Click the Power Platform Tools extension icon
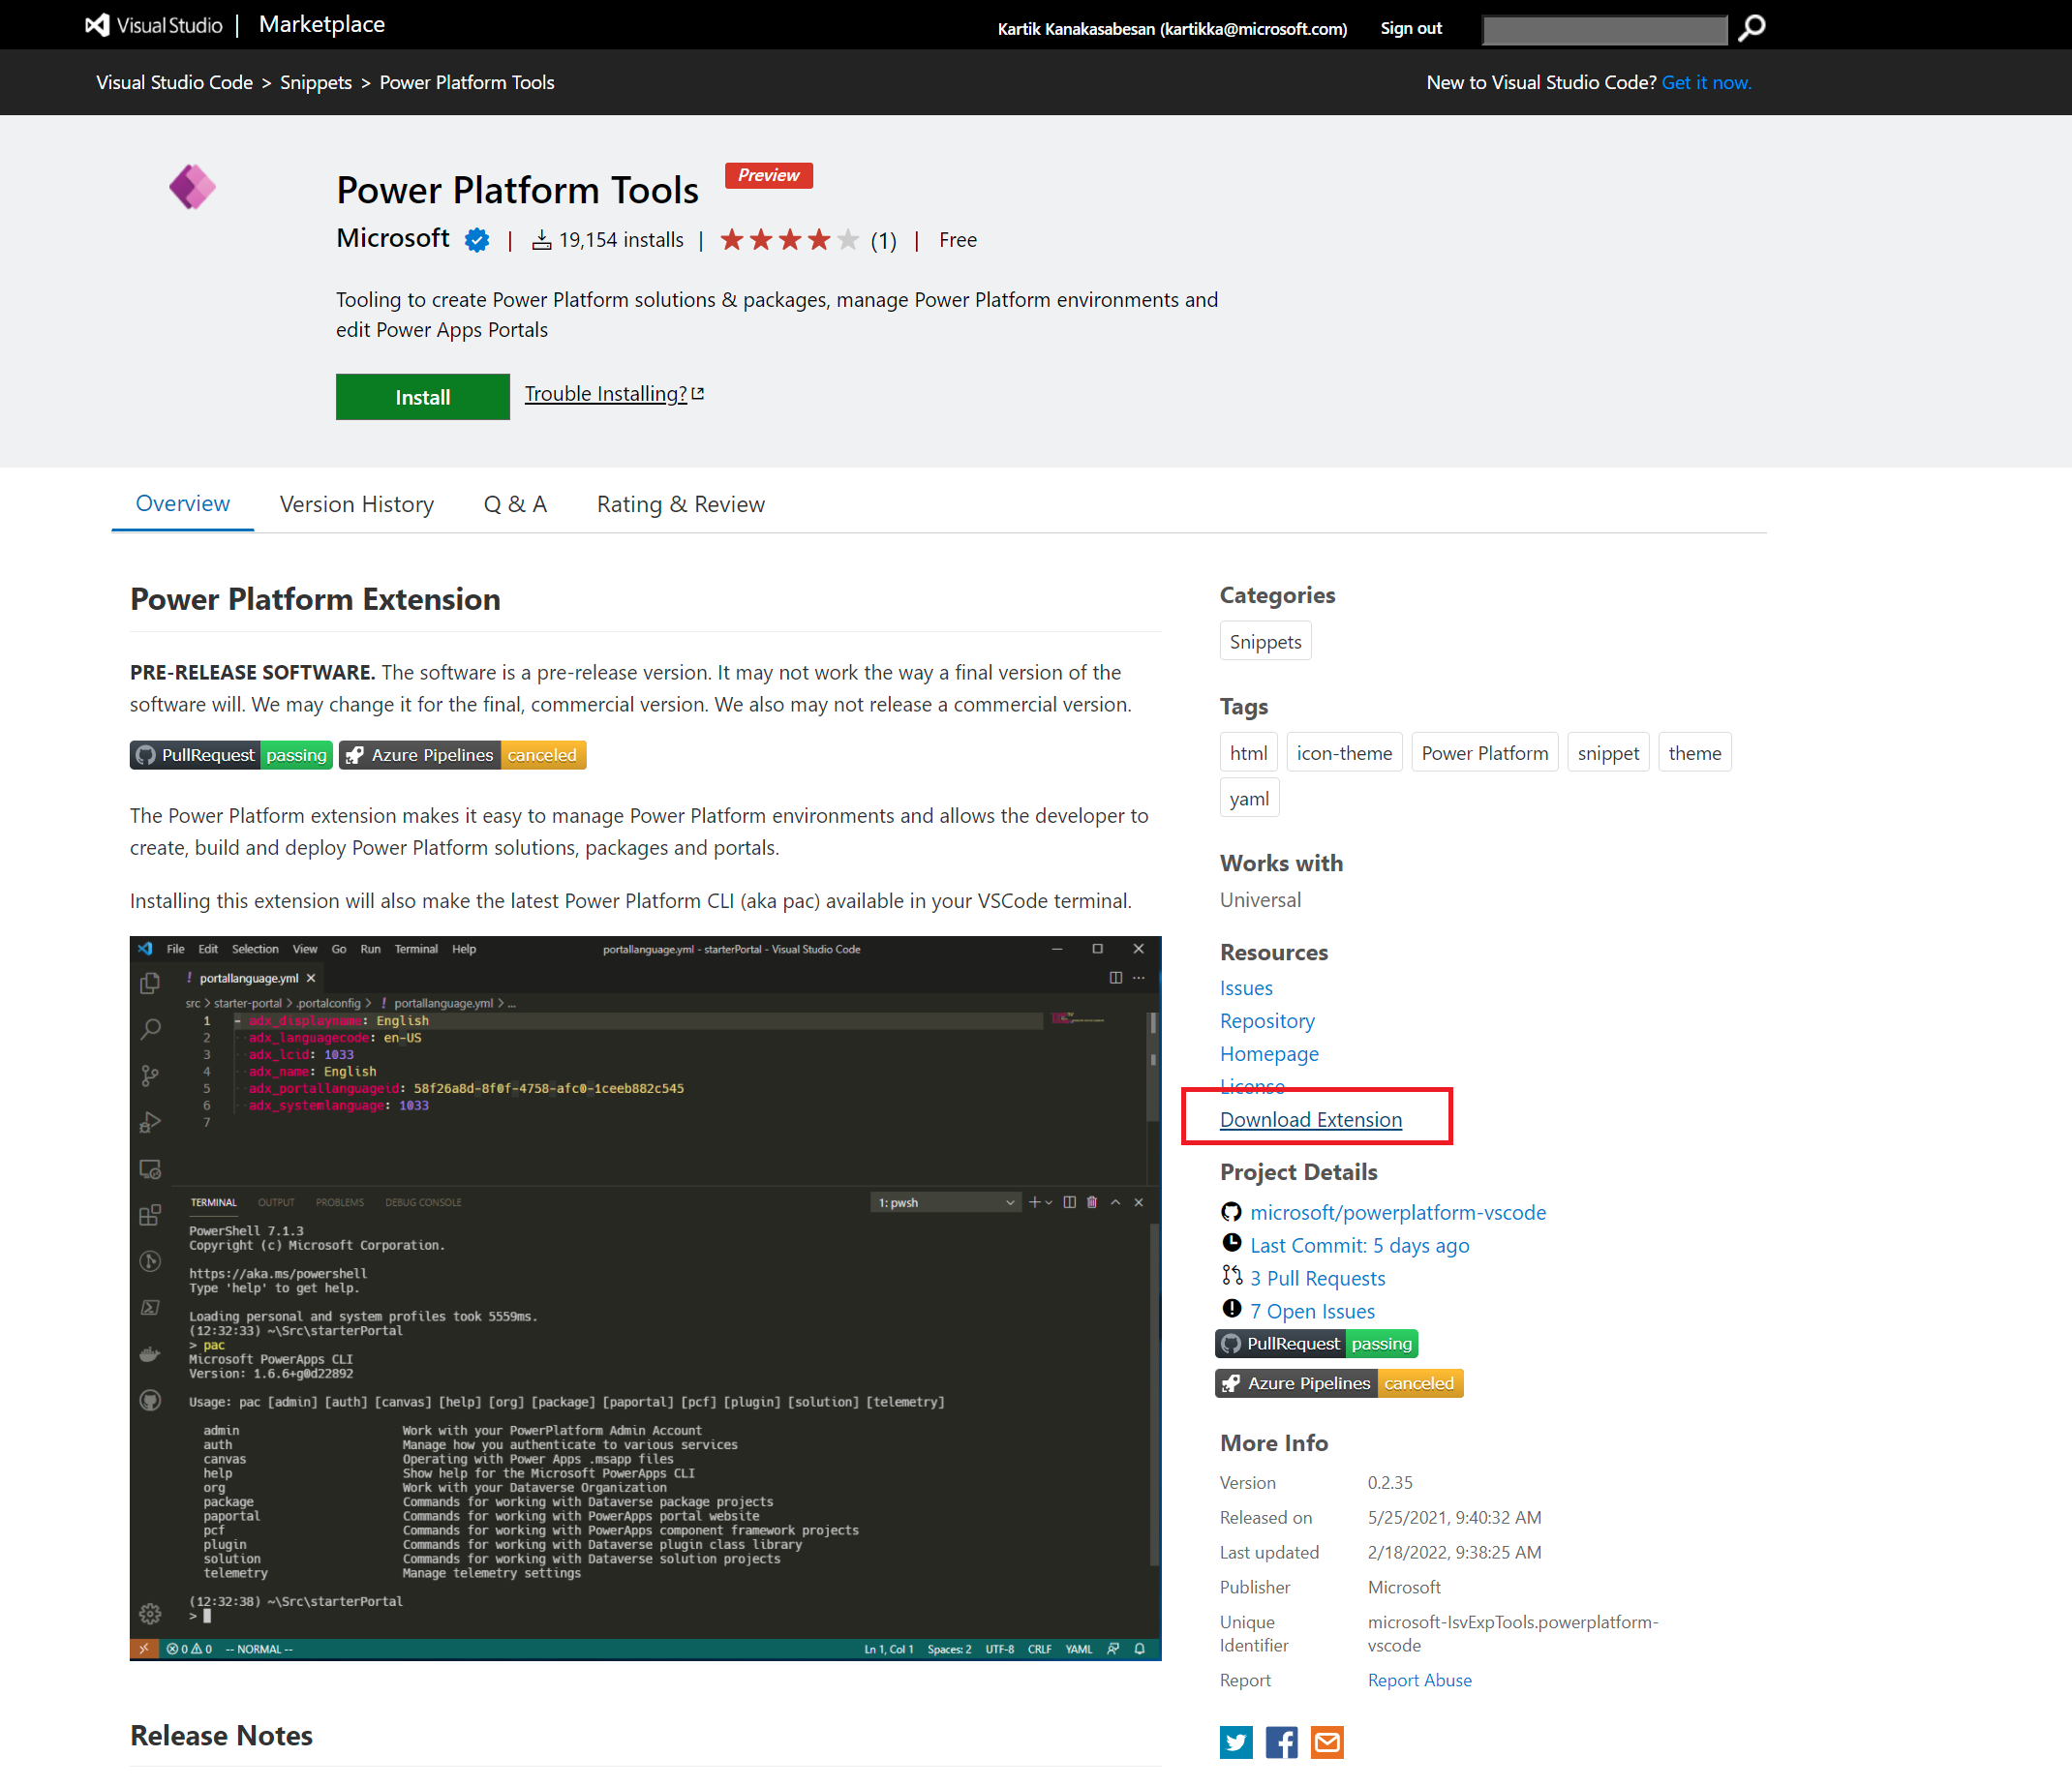 coord(192,187)
